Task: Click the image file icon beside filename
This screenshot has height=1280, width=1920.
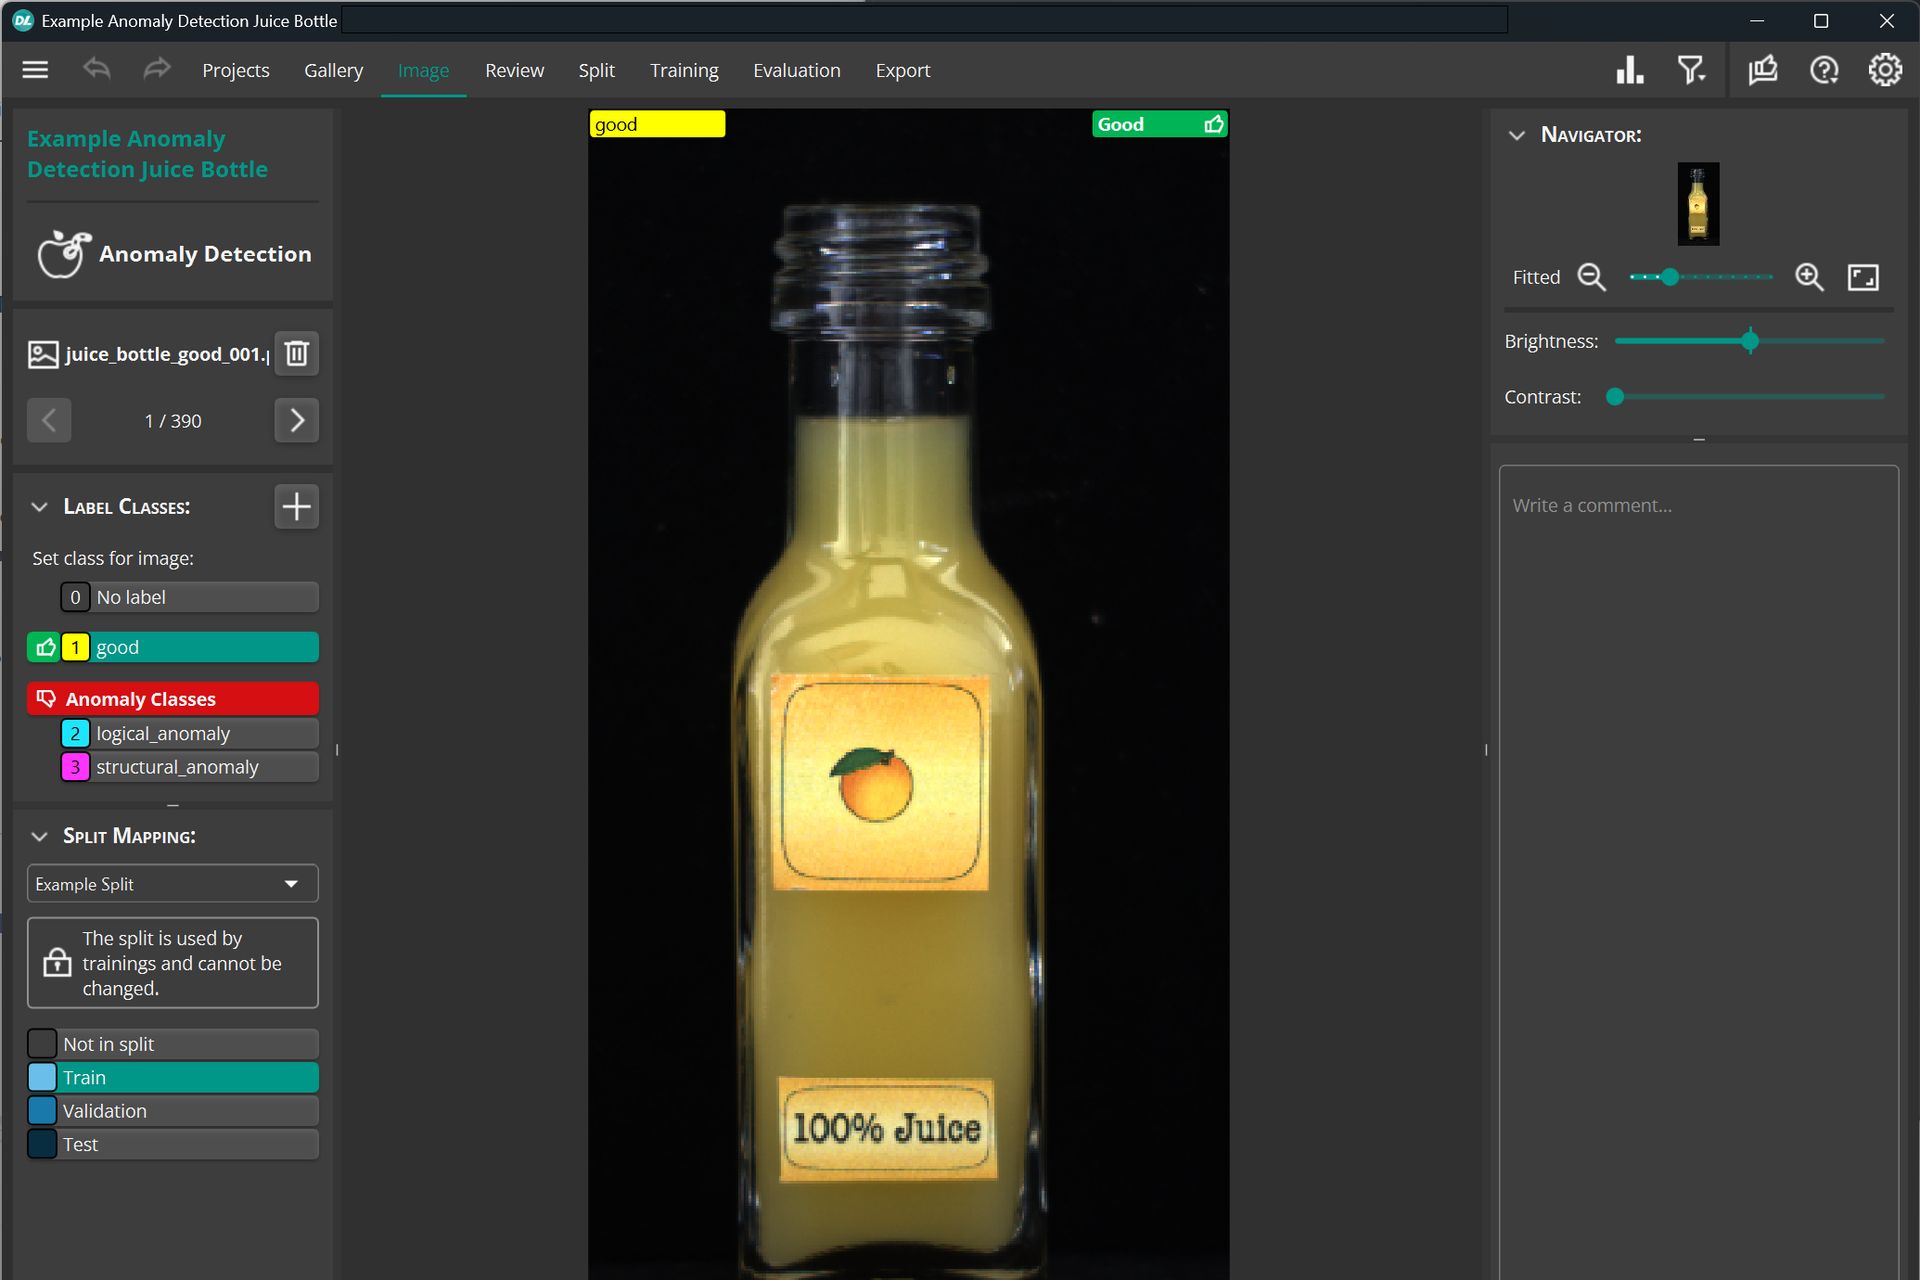Action: [x=43, y=354]
